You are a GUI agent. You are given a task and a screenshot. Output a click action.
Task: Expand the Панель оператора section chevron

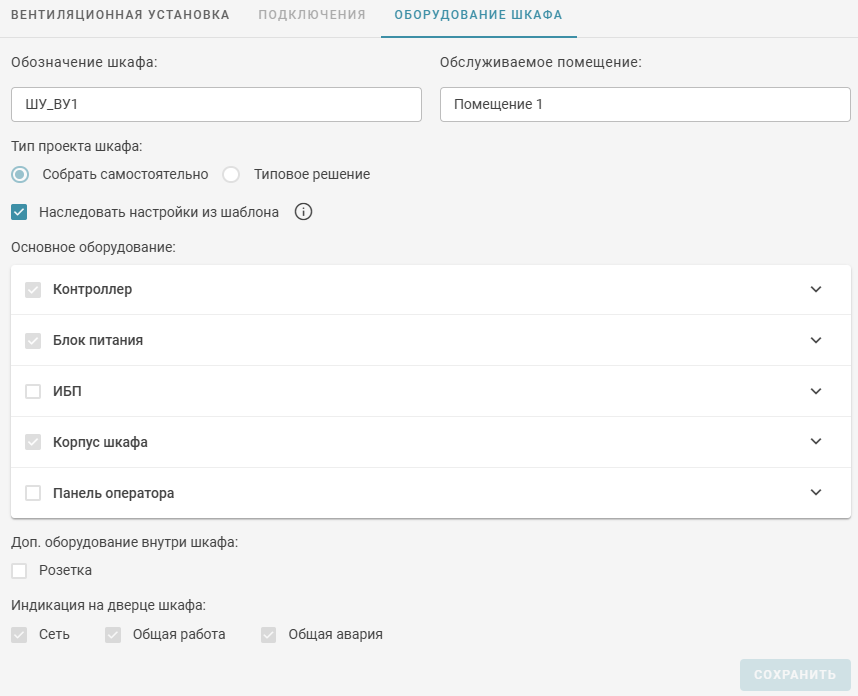[x=816, y=493]
